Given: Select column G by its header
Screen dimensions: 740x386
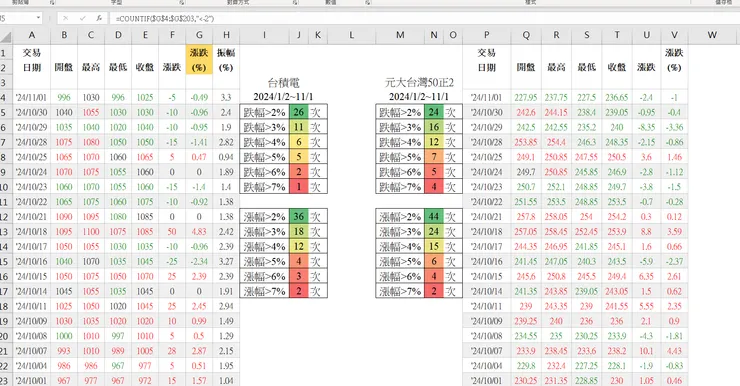Looking at the screenshot, I should (x=199, y=35).
